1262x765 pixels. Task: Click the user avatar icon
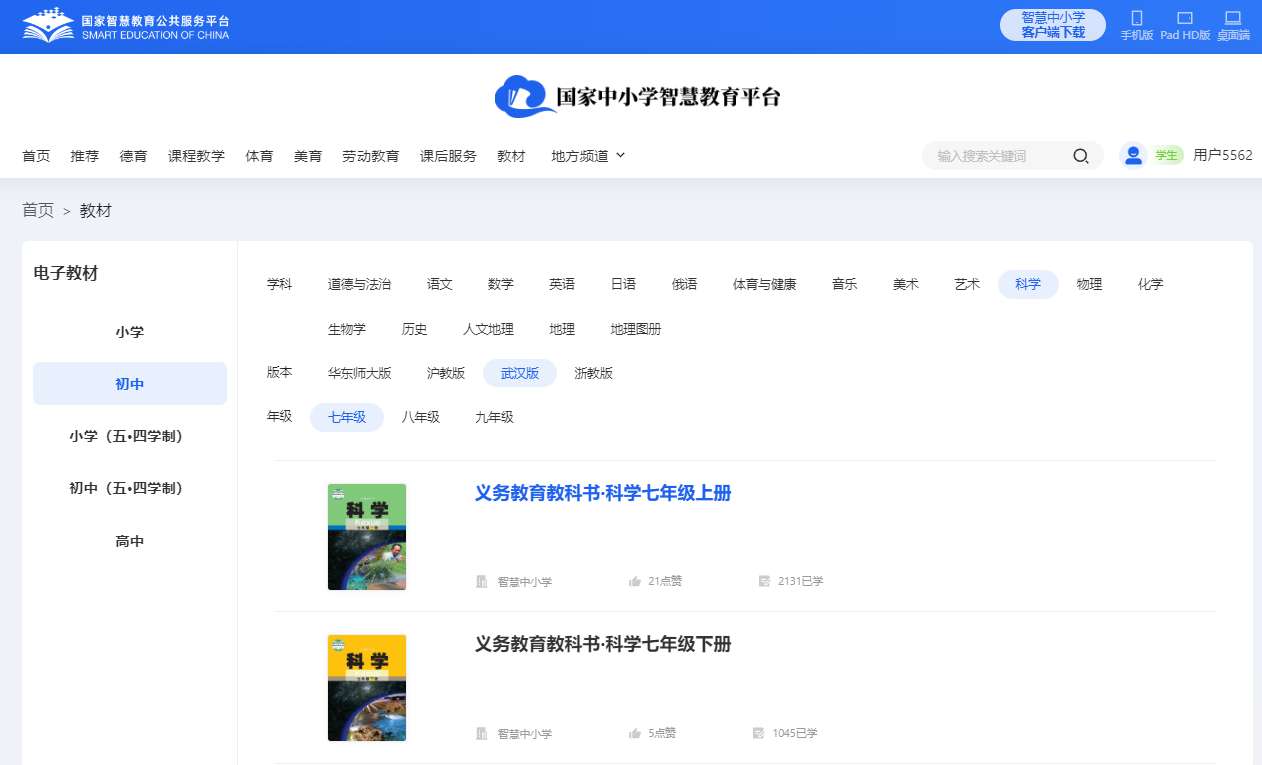(1133, 155)
